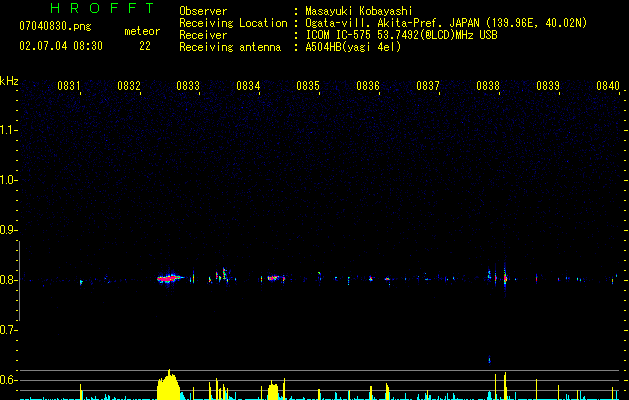629x400 pixels.
Task: Click the 'Receiver' field label
Action: (203, 35)
